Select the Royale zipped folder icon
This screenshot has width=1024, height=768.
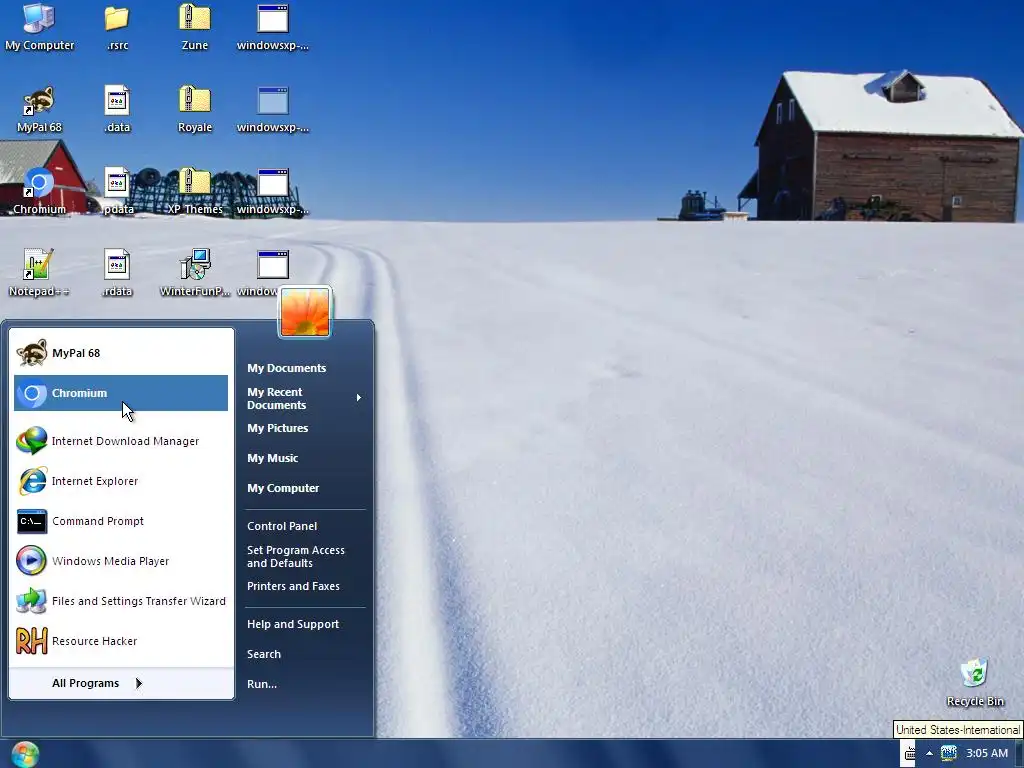[x=195, y=109]
